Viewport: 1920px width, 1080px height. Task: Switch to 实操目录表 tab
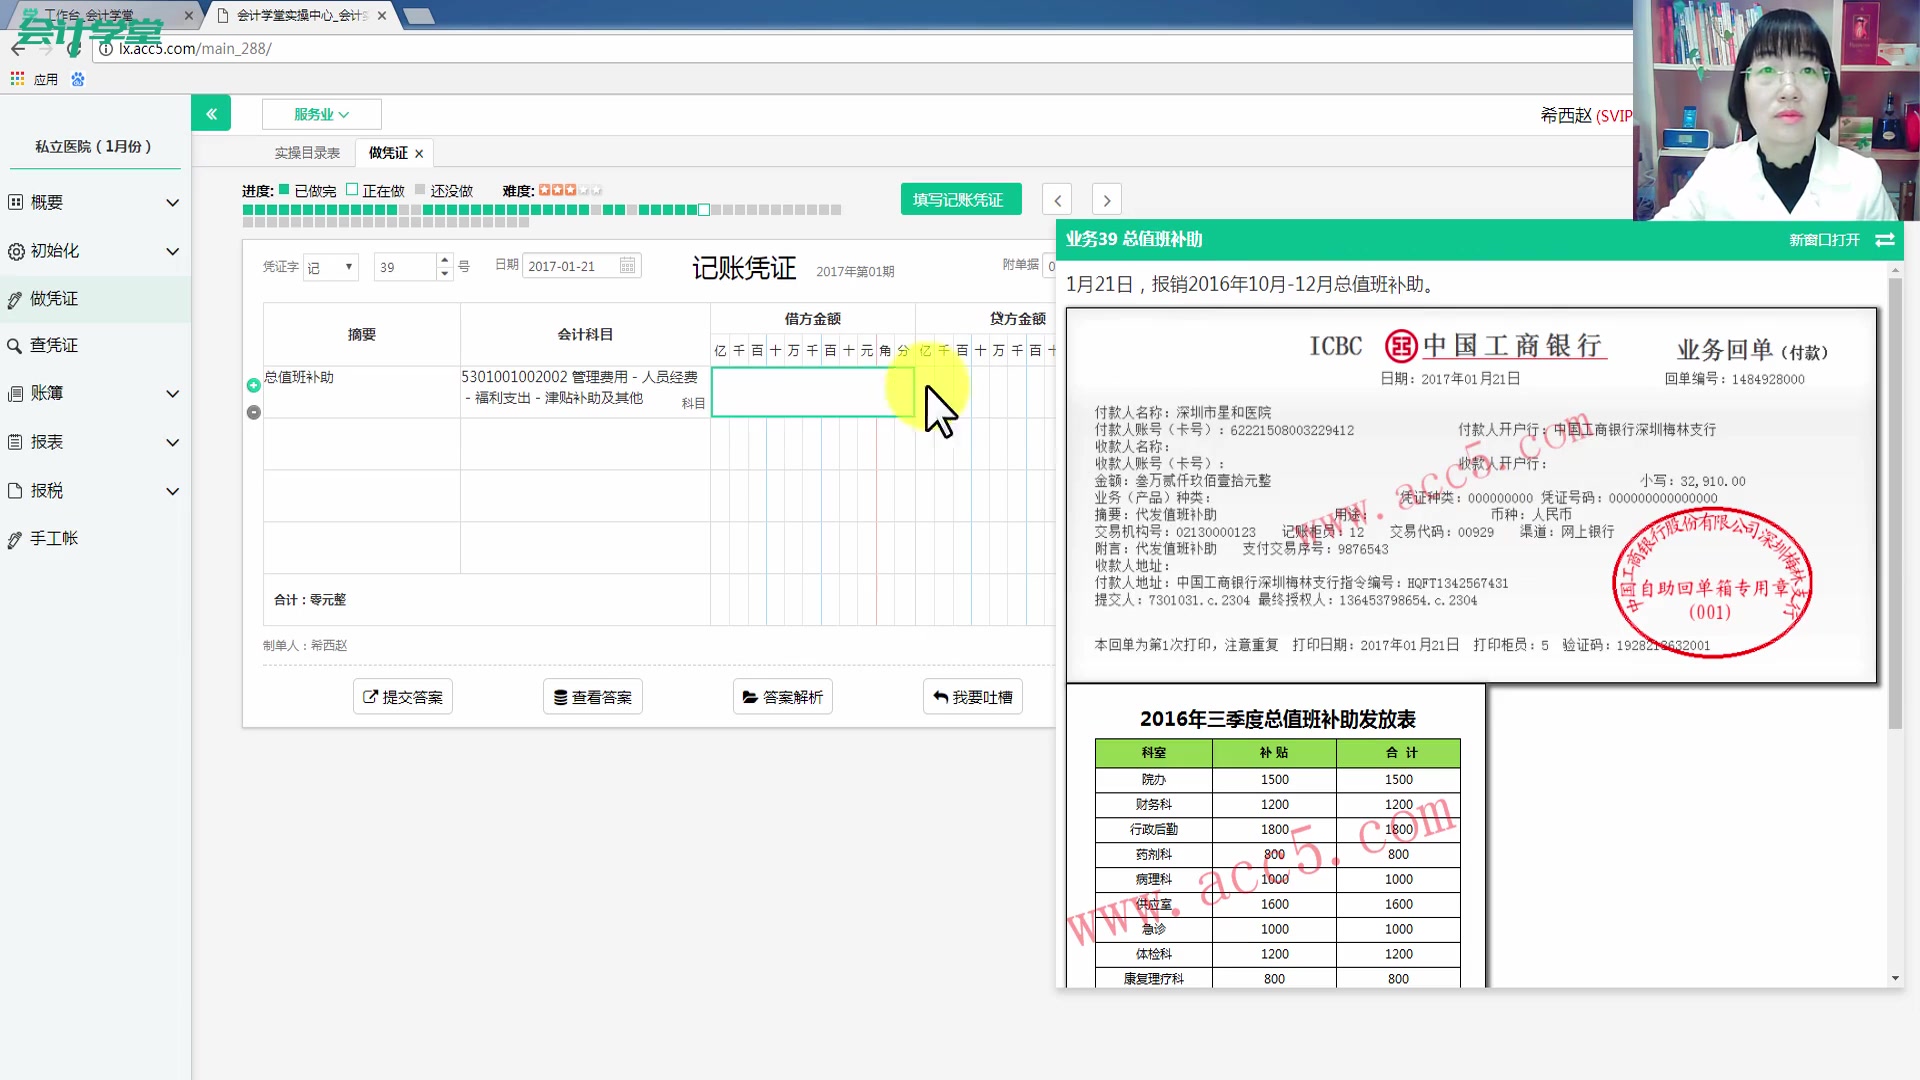pos(307,153)
